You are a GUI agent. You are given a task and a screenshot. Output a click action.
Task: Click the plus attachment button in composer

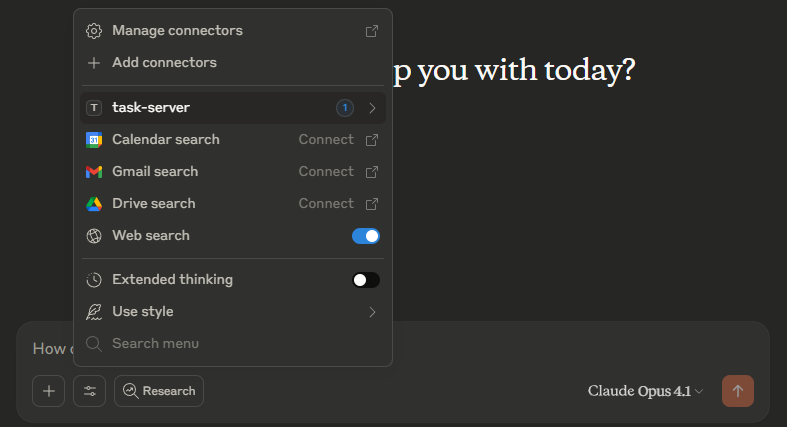coord(48,391)
